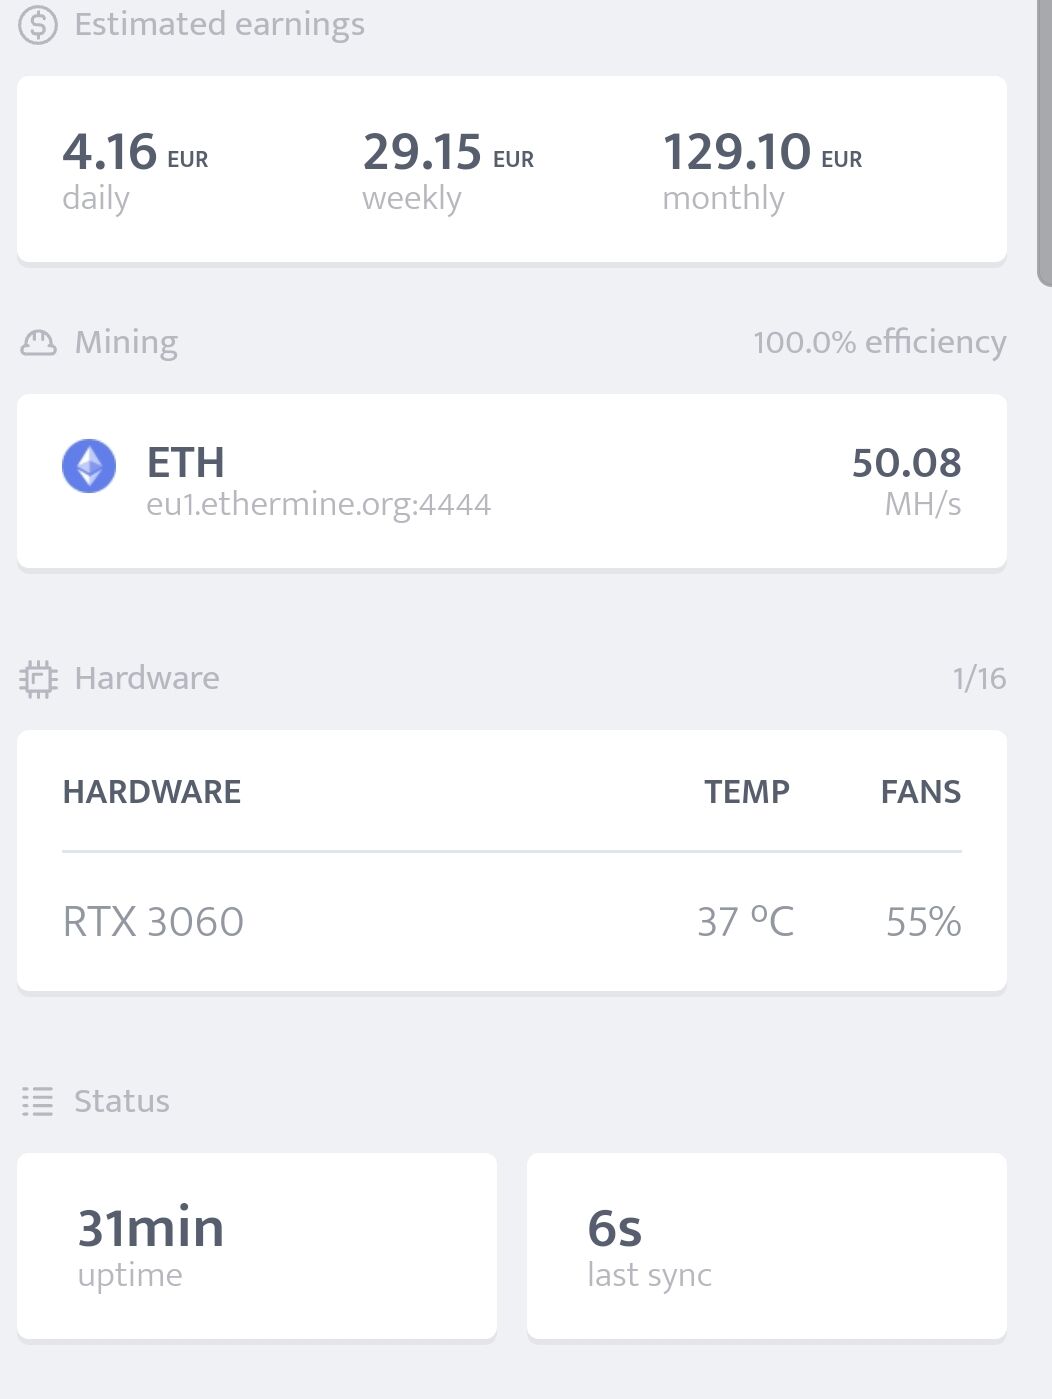Open the 31min uptime card

pos(257,1245)
